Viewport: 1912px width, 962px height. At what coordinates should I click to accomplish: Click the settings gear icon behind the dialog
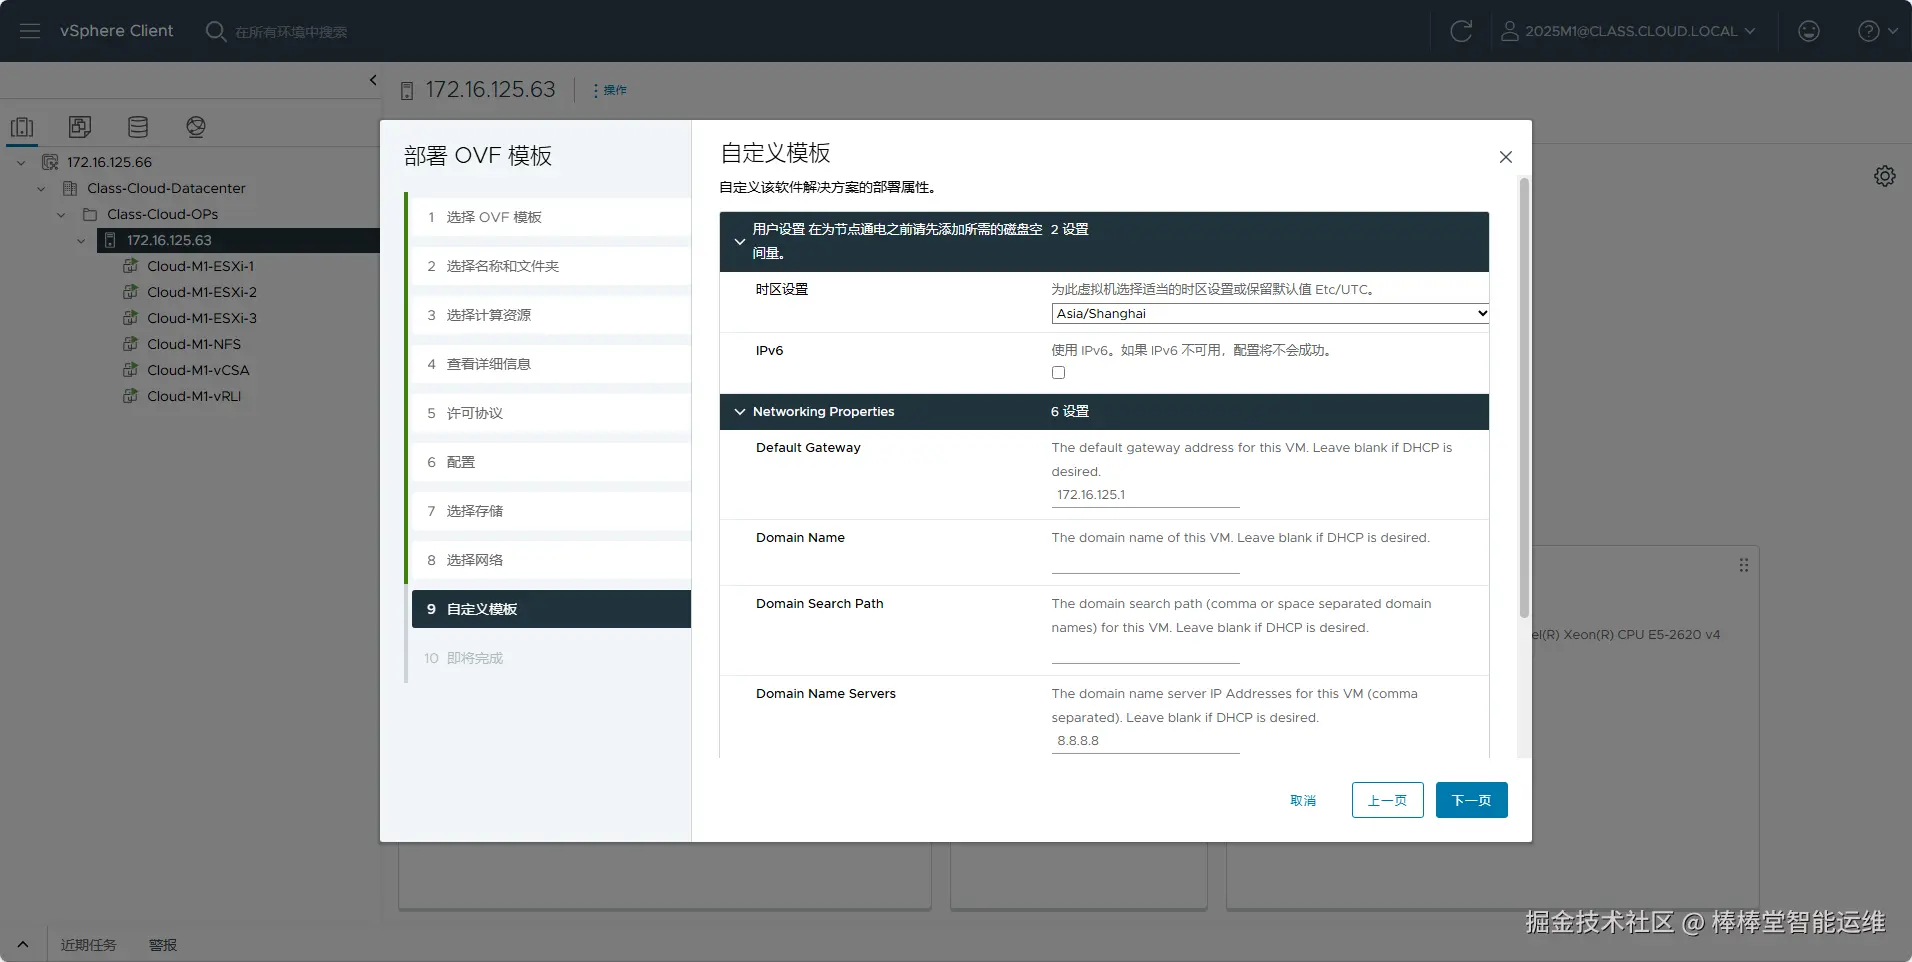tap(1885, 176)
